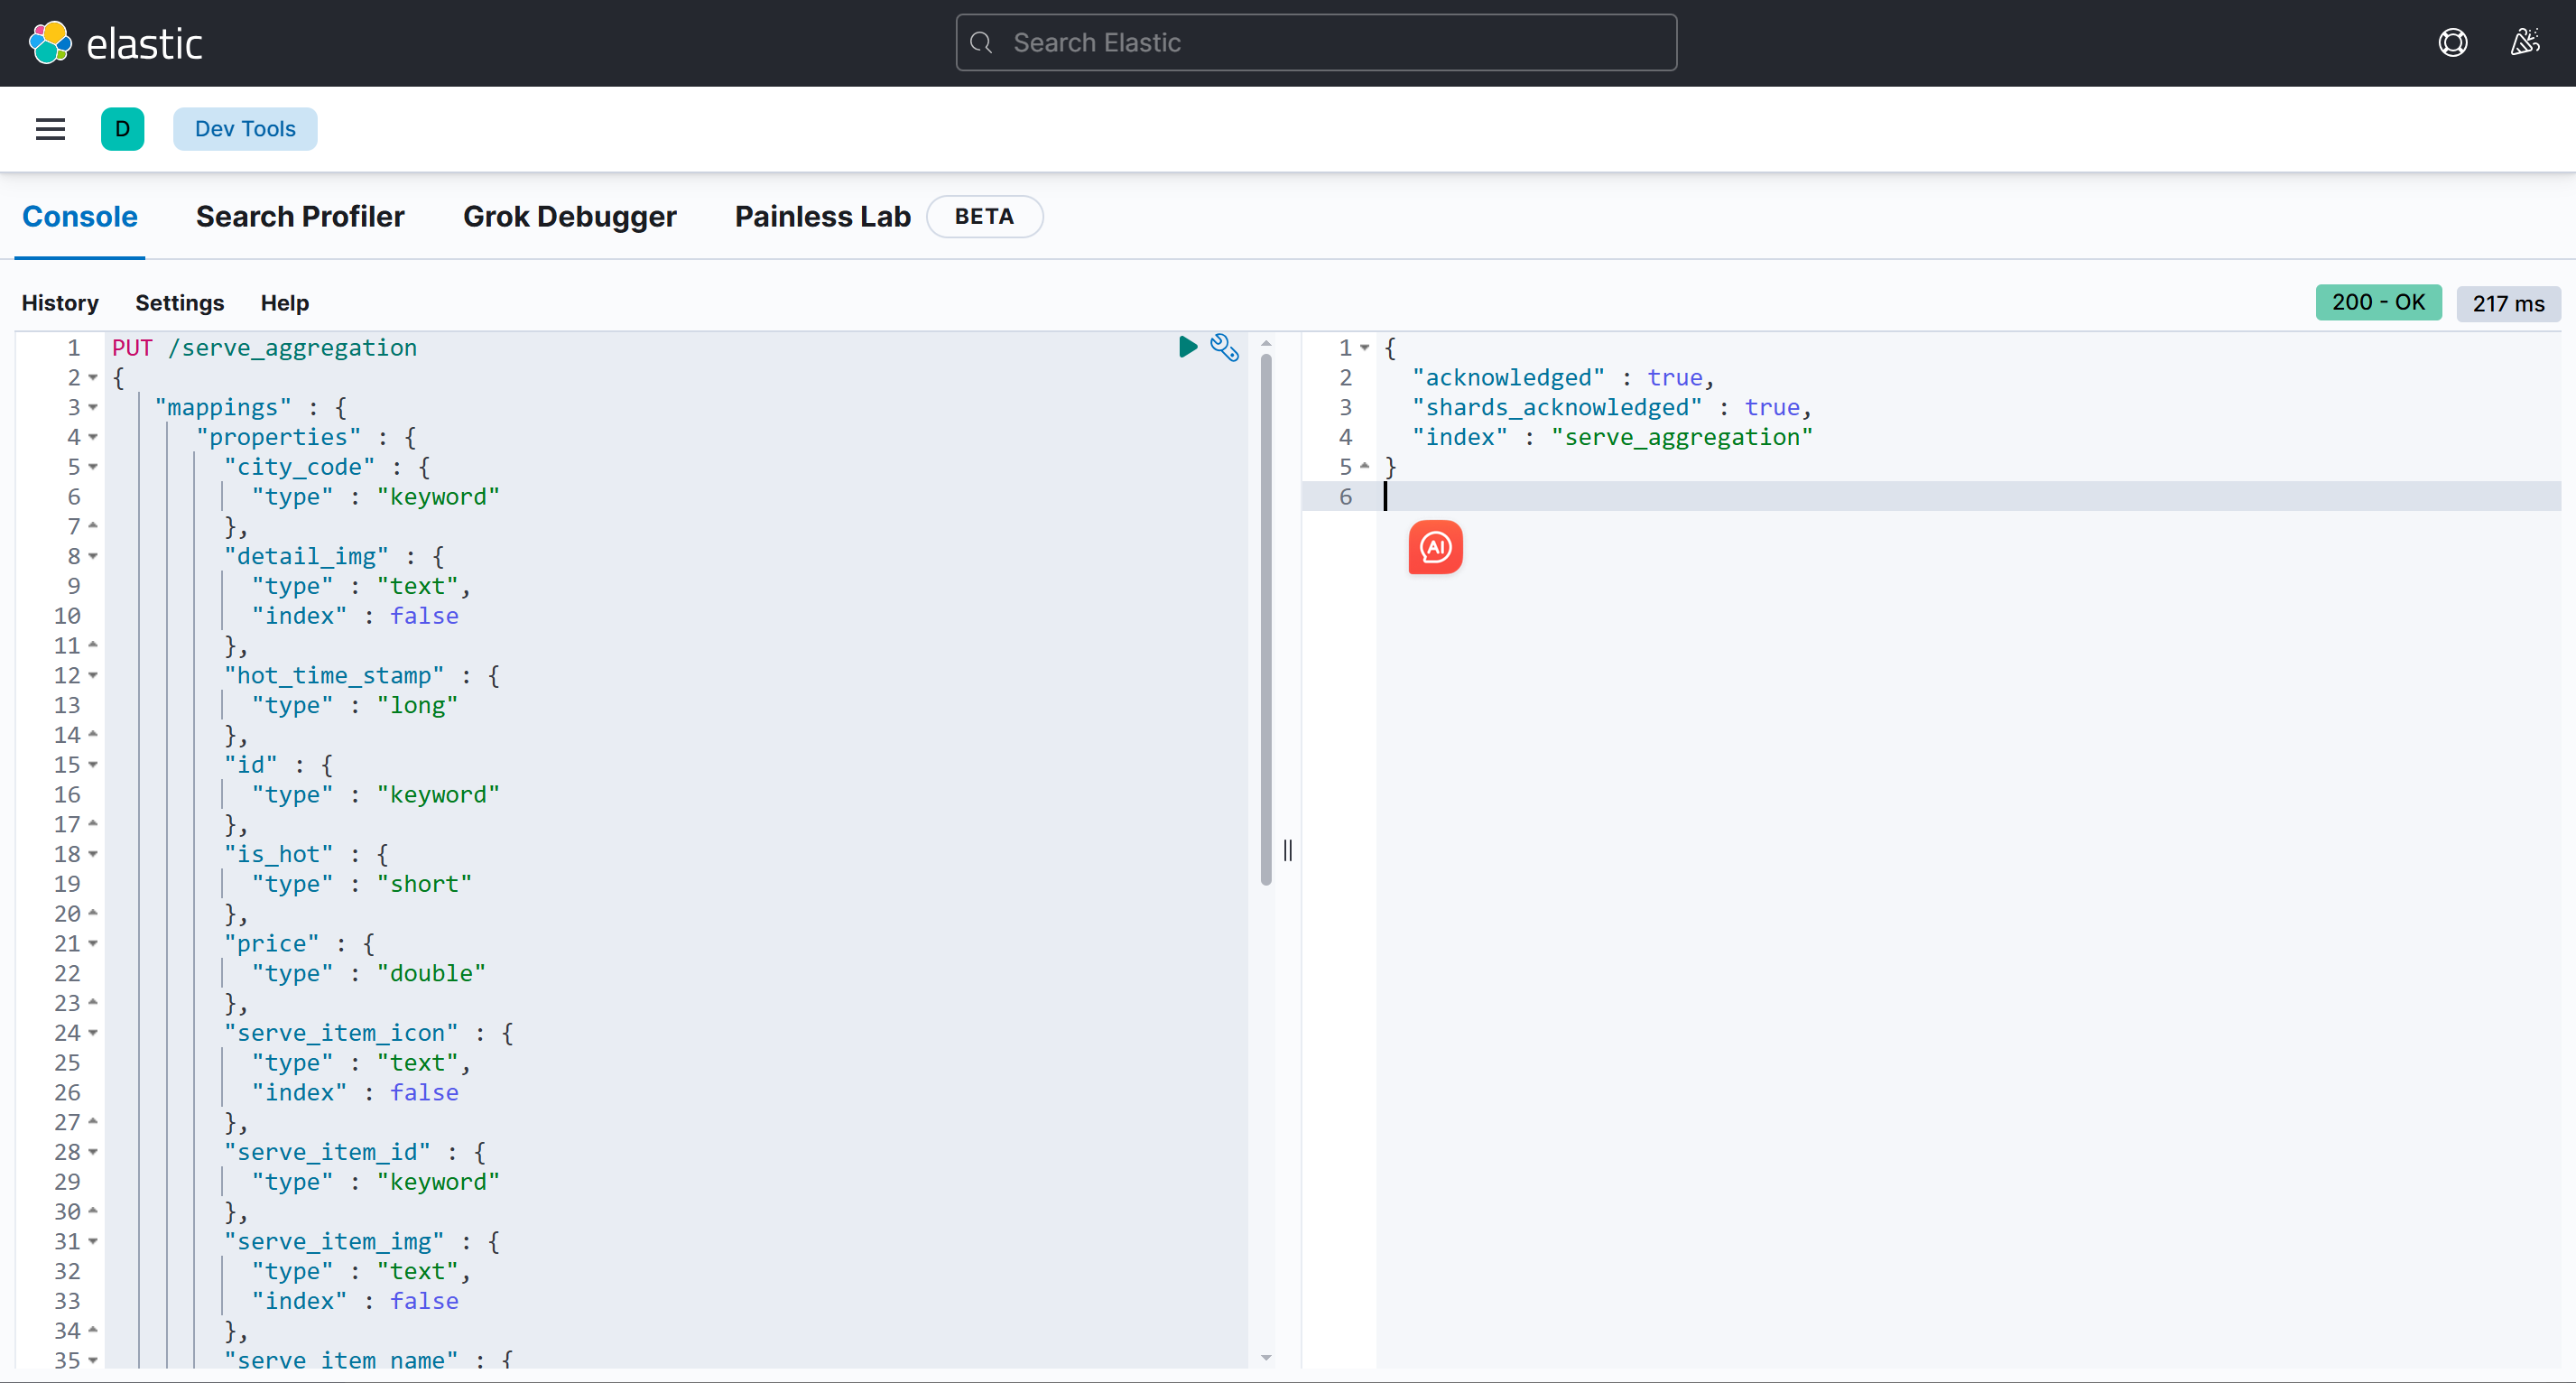Click the editor scroll down arrow
The image size is (2576, 1383).
1266,1357
